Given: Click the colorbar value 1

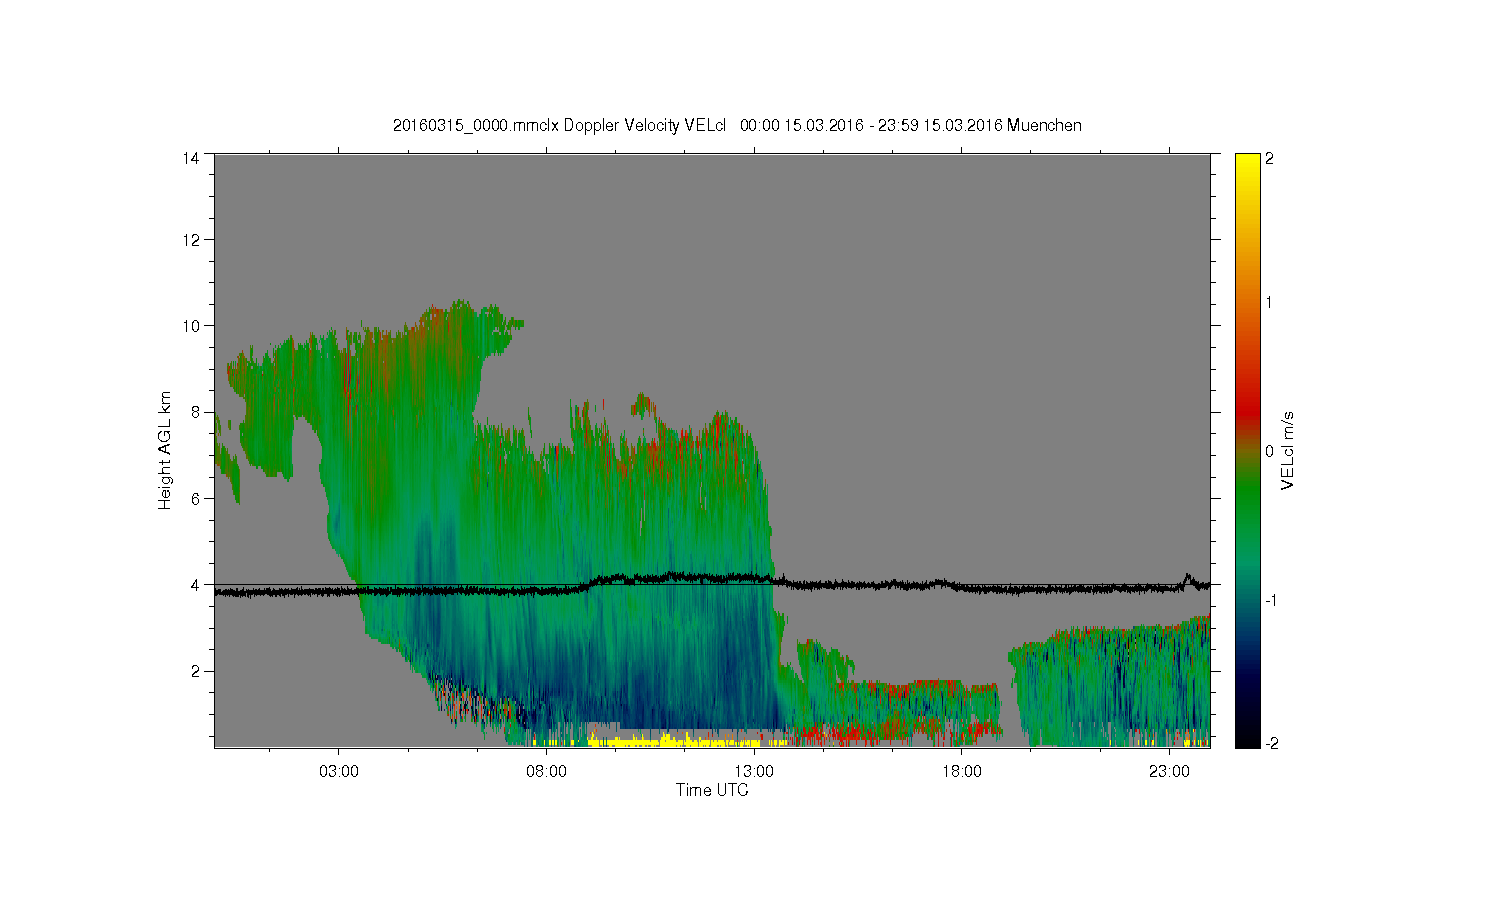Looking at the screenshot, I should point(1270,303).
